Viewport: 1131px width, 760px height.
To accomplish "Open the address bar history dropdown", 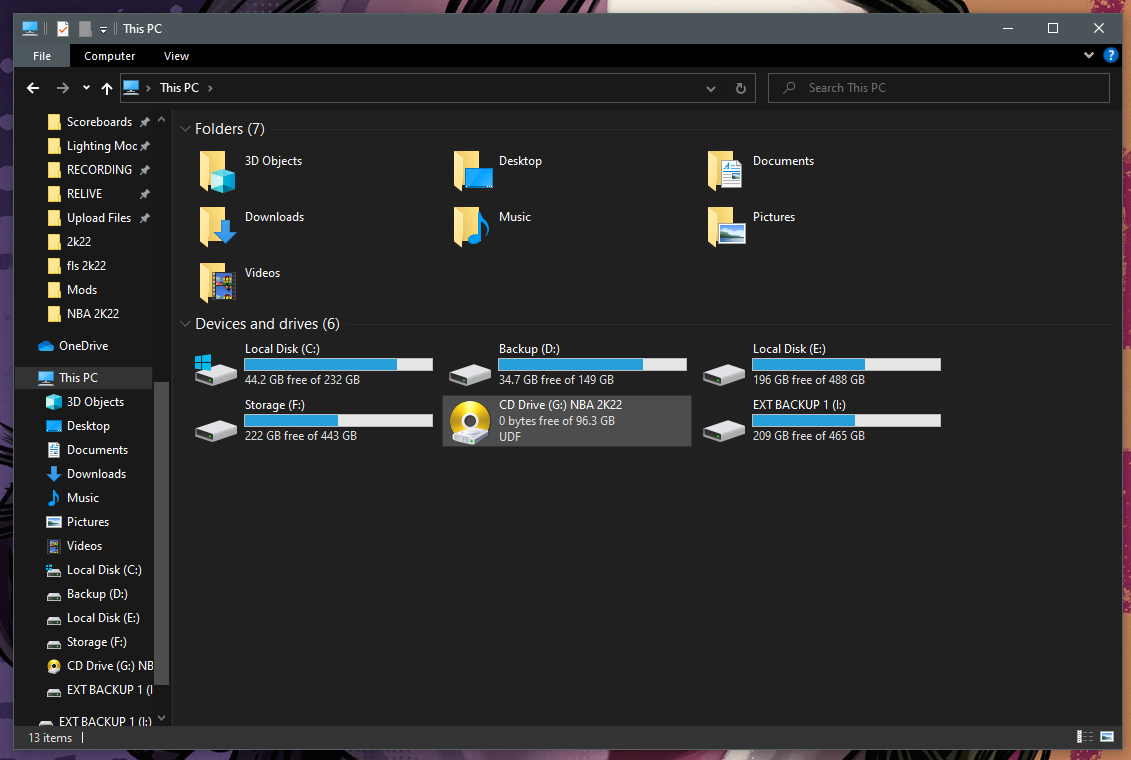I will pos(711,89).
